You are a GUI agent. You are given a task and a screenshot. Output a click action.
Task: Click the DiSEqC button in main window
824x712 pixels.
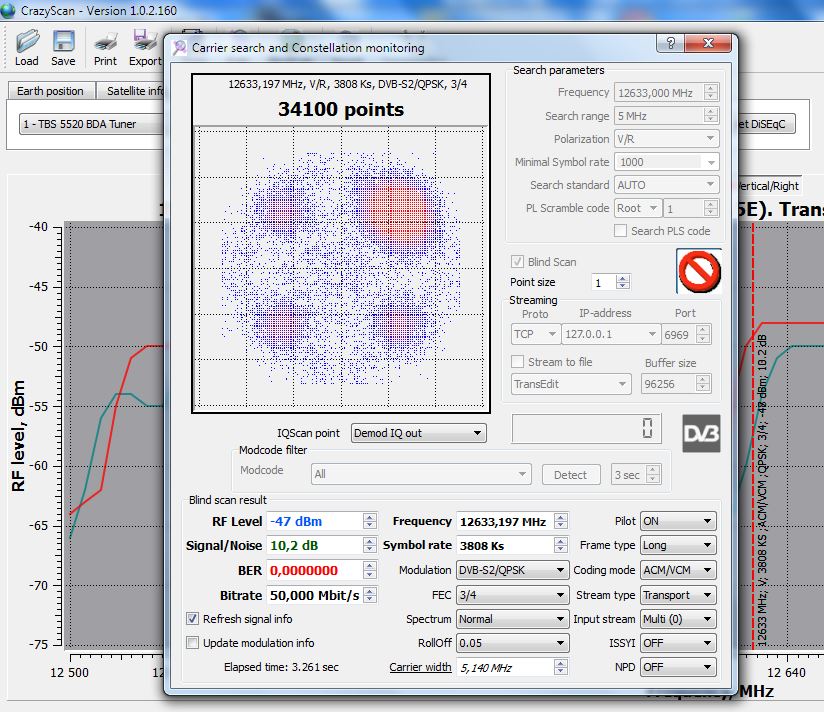pos(766,124)
